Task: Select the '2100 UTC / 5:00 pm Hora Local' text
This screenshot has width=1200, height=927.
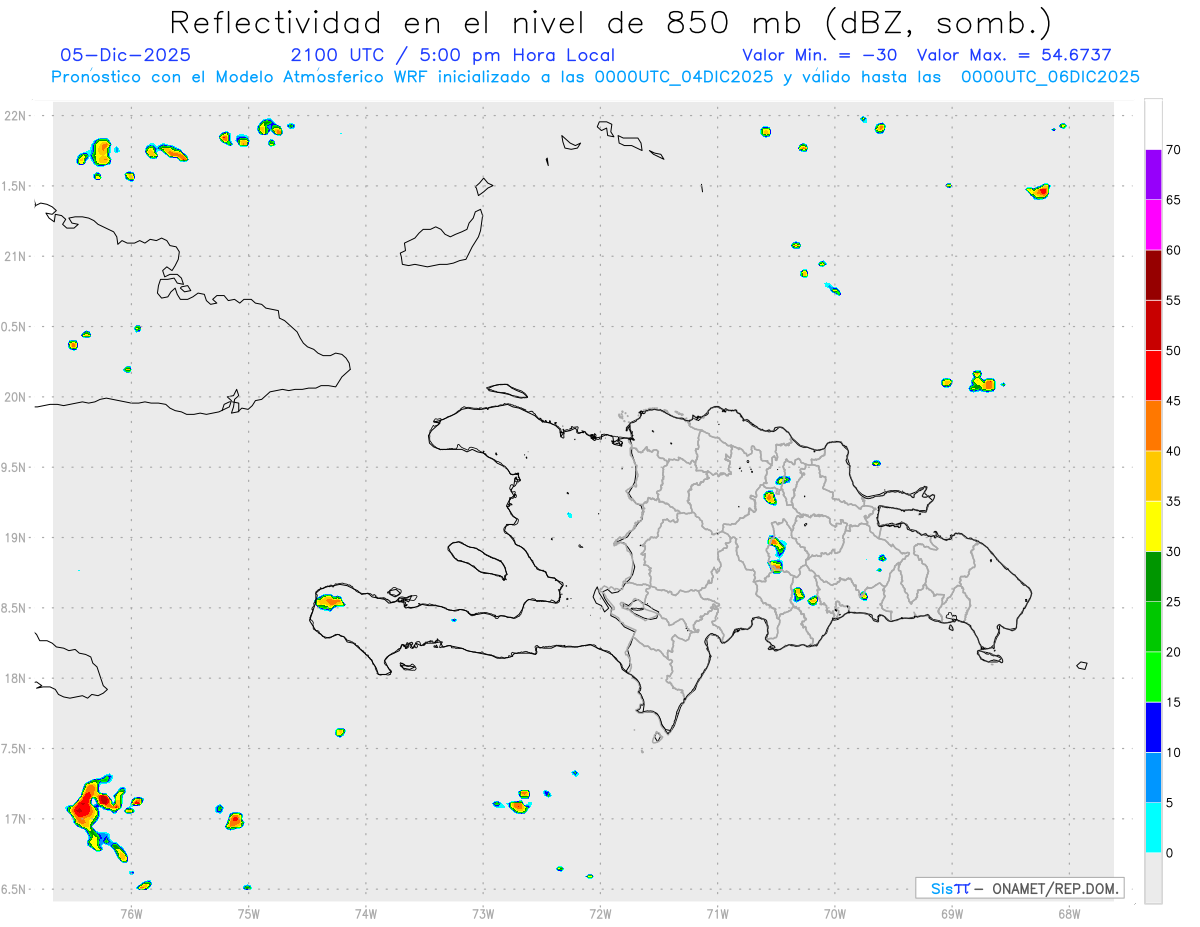Action: point(453,55)
